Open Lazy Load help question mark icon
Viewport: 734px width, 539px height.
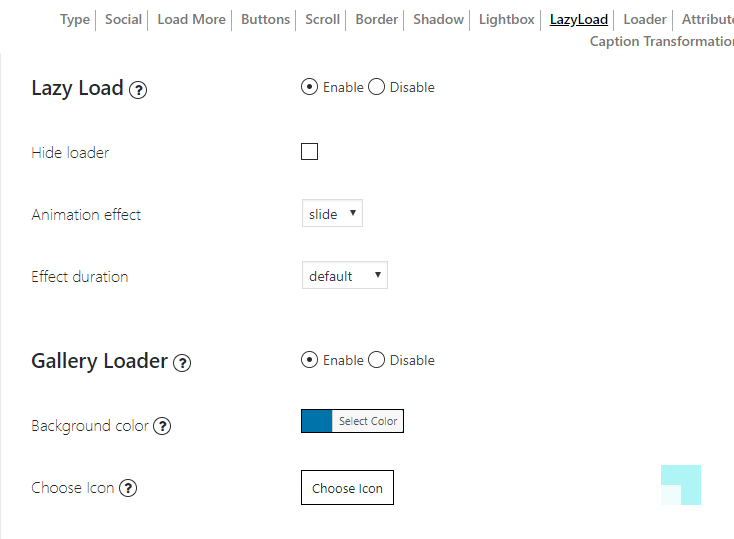coord(138,89)
